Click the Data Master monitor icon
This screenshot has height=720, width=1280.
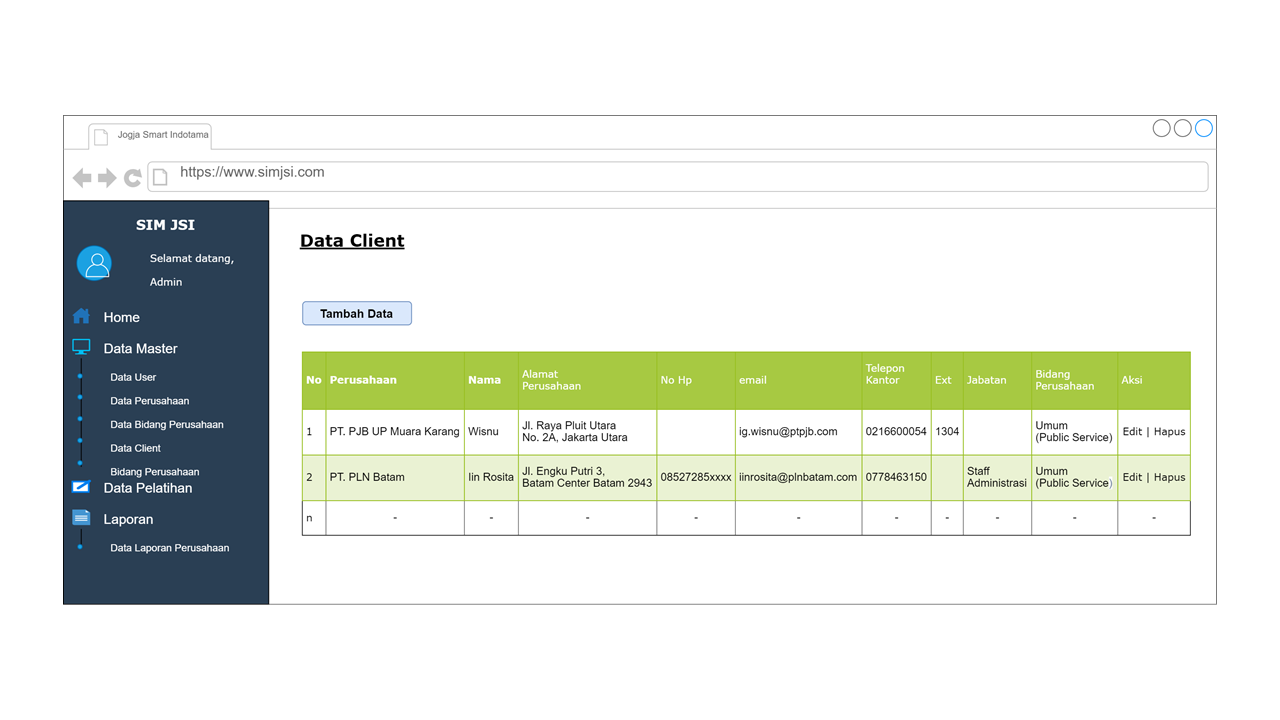point(81,347)
